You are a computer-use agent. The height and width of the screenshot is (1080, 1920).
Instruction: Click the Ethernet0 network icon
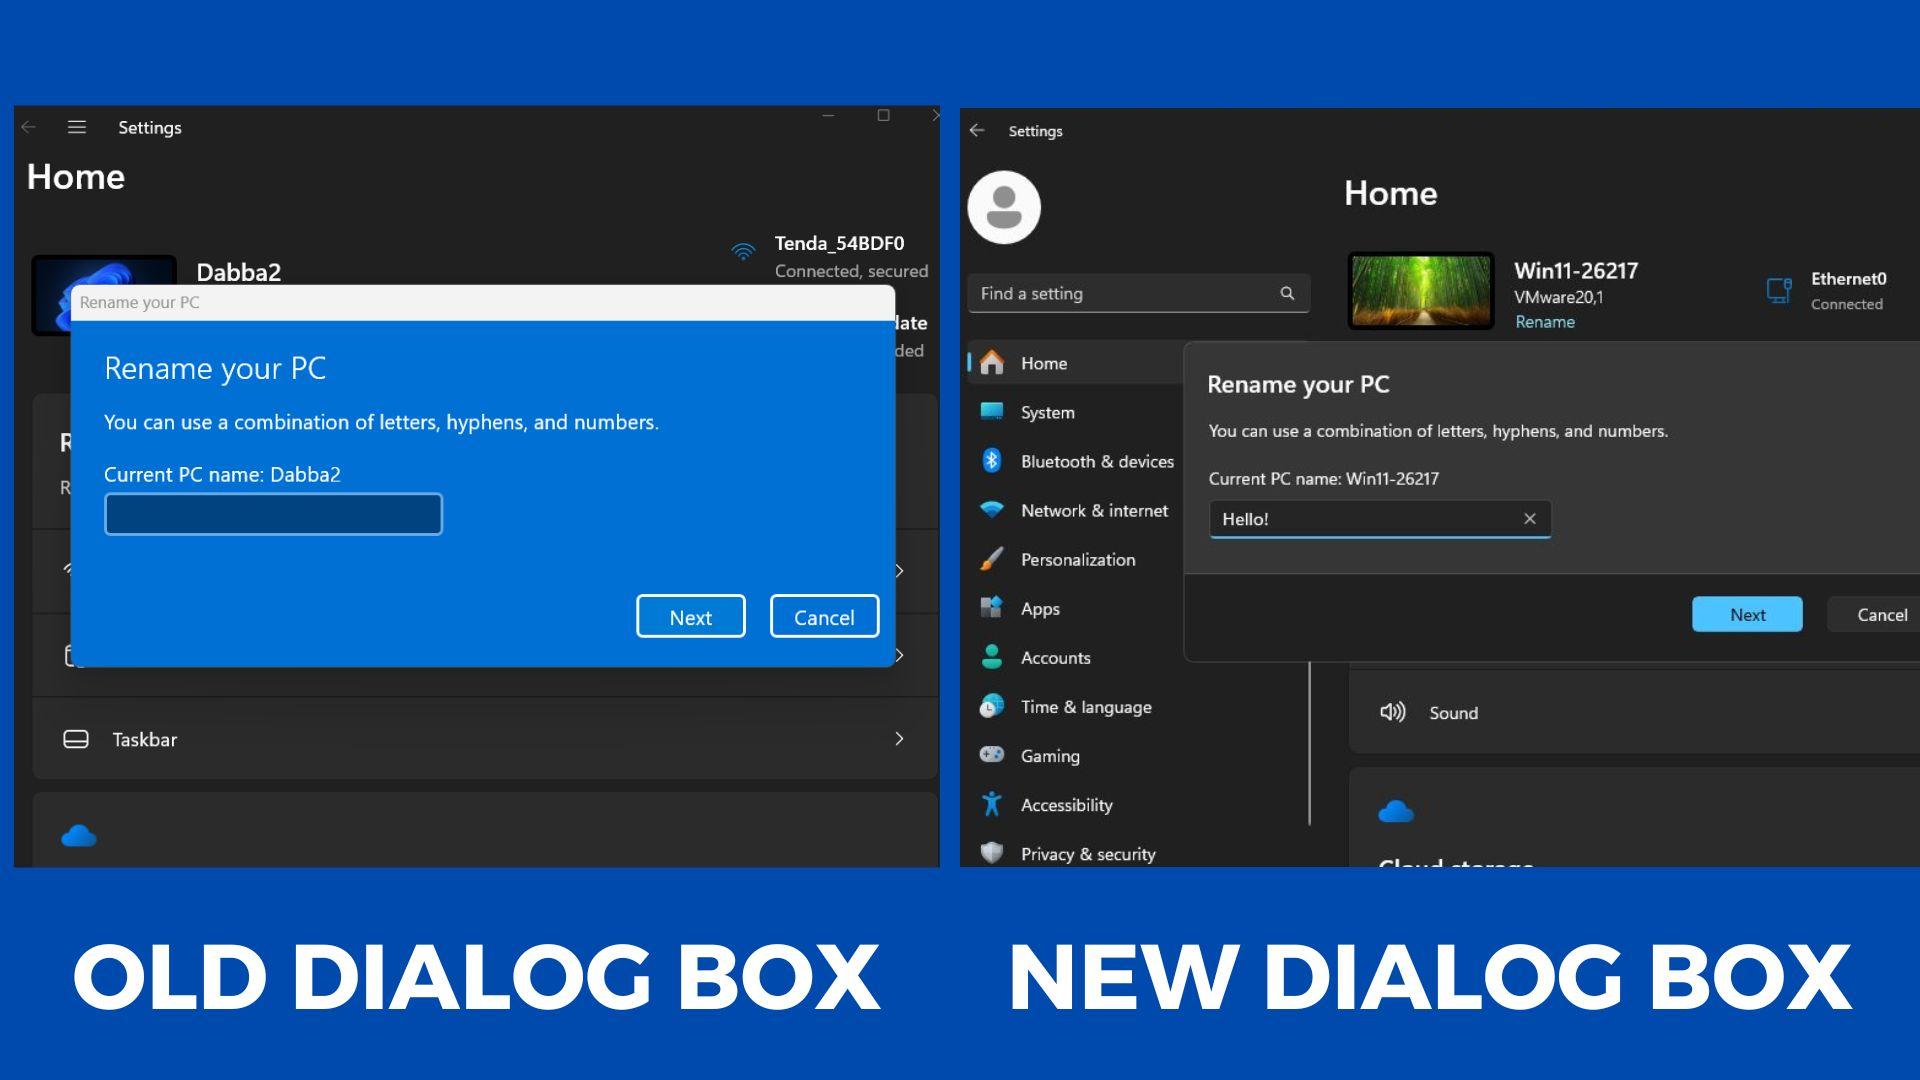(1779, 290)
